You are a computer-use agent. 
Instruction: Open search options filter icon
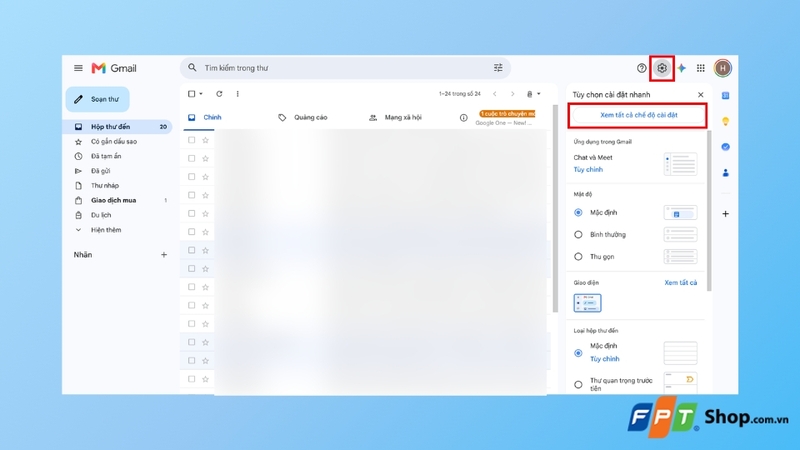(498, 67)
